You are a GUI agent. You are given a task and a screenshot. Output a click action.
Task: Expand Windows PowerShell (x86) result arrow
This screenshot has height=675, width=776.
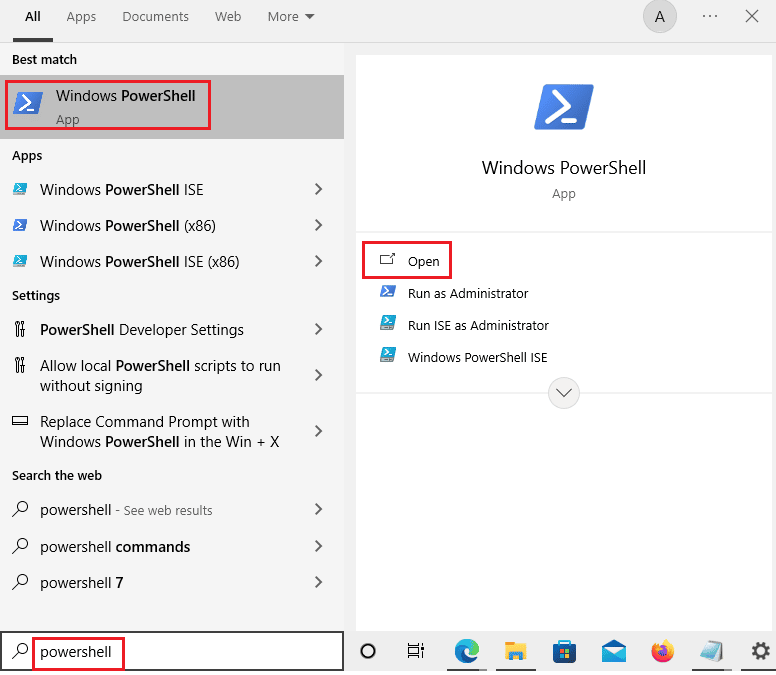[319, 225]
